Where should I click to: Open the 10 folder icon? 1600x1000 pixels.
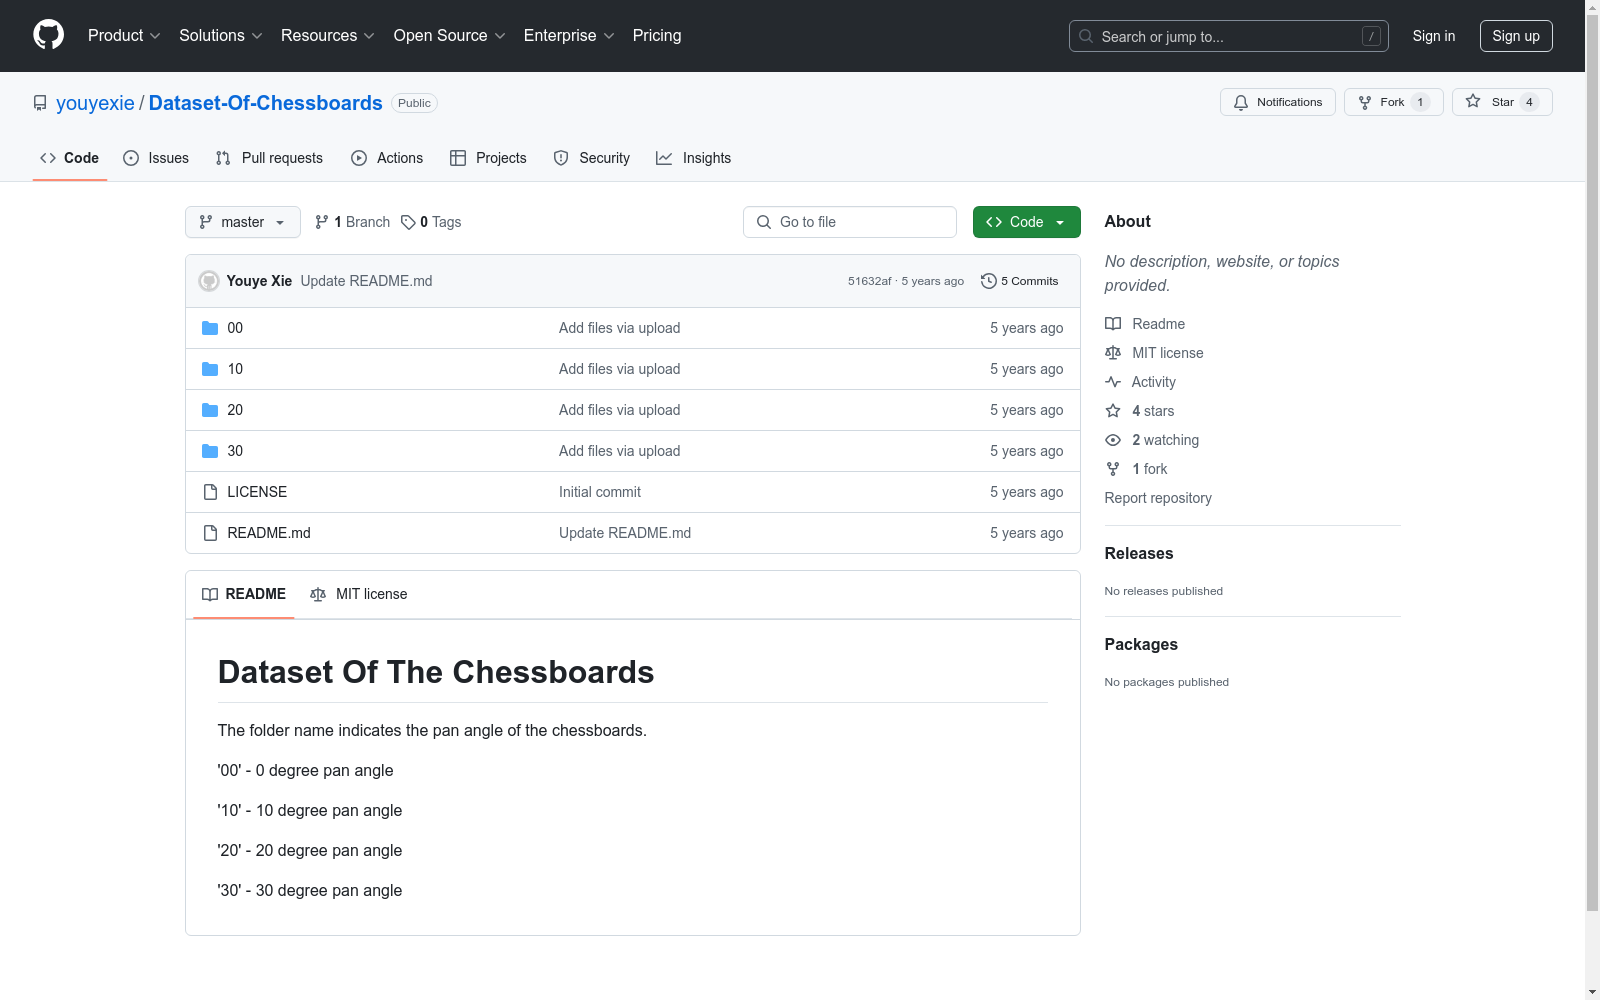point(210,369)
